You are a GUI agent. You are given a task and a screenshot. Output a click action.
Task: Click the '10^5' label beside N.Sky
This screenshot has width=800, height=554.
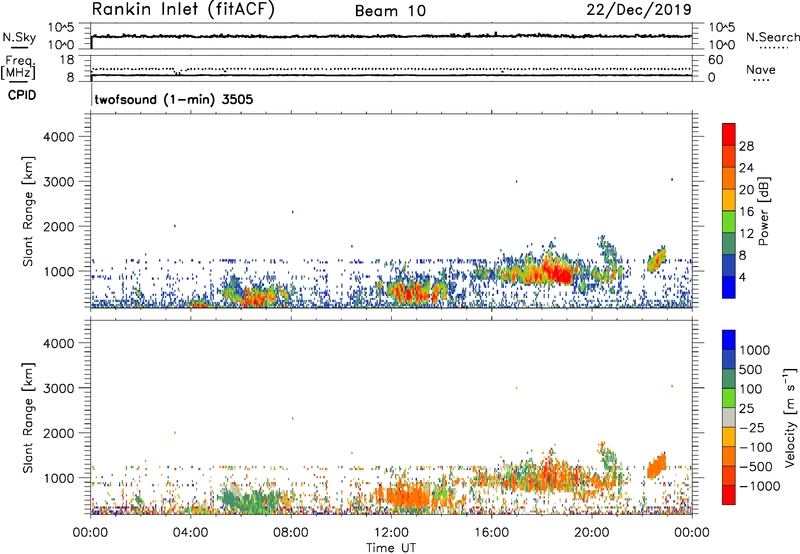[61, 28]
